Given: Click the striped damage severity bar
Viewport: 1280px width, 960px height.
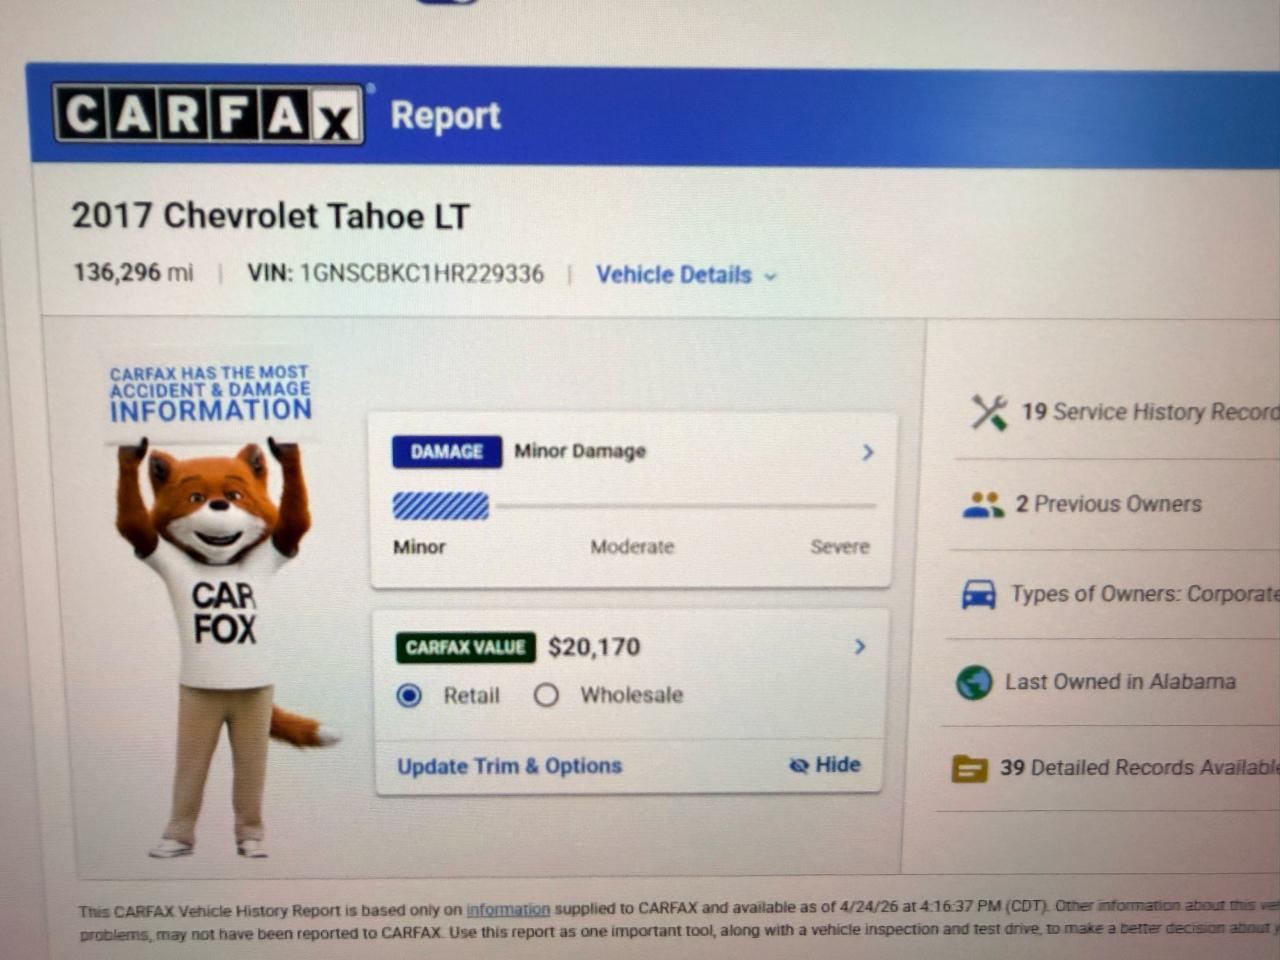Looking at the screenshot, I should (440, 506).
